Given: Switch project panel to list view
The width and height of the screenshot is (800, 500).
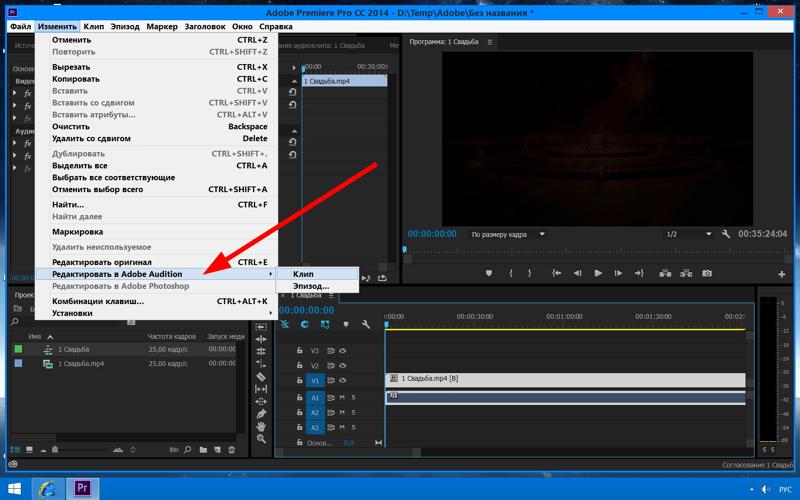Looking at the screenshot, I should pos(15,449).
